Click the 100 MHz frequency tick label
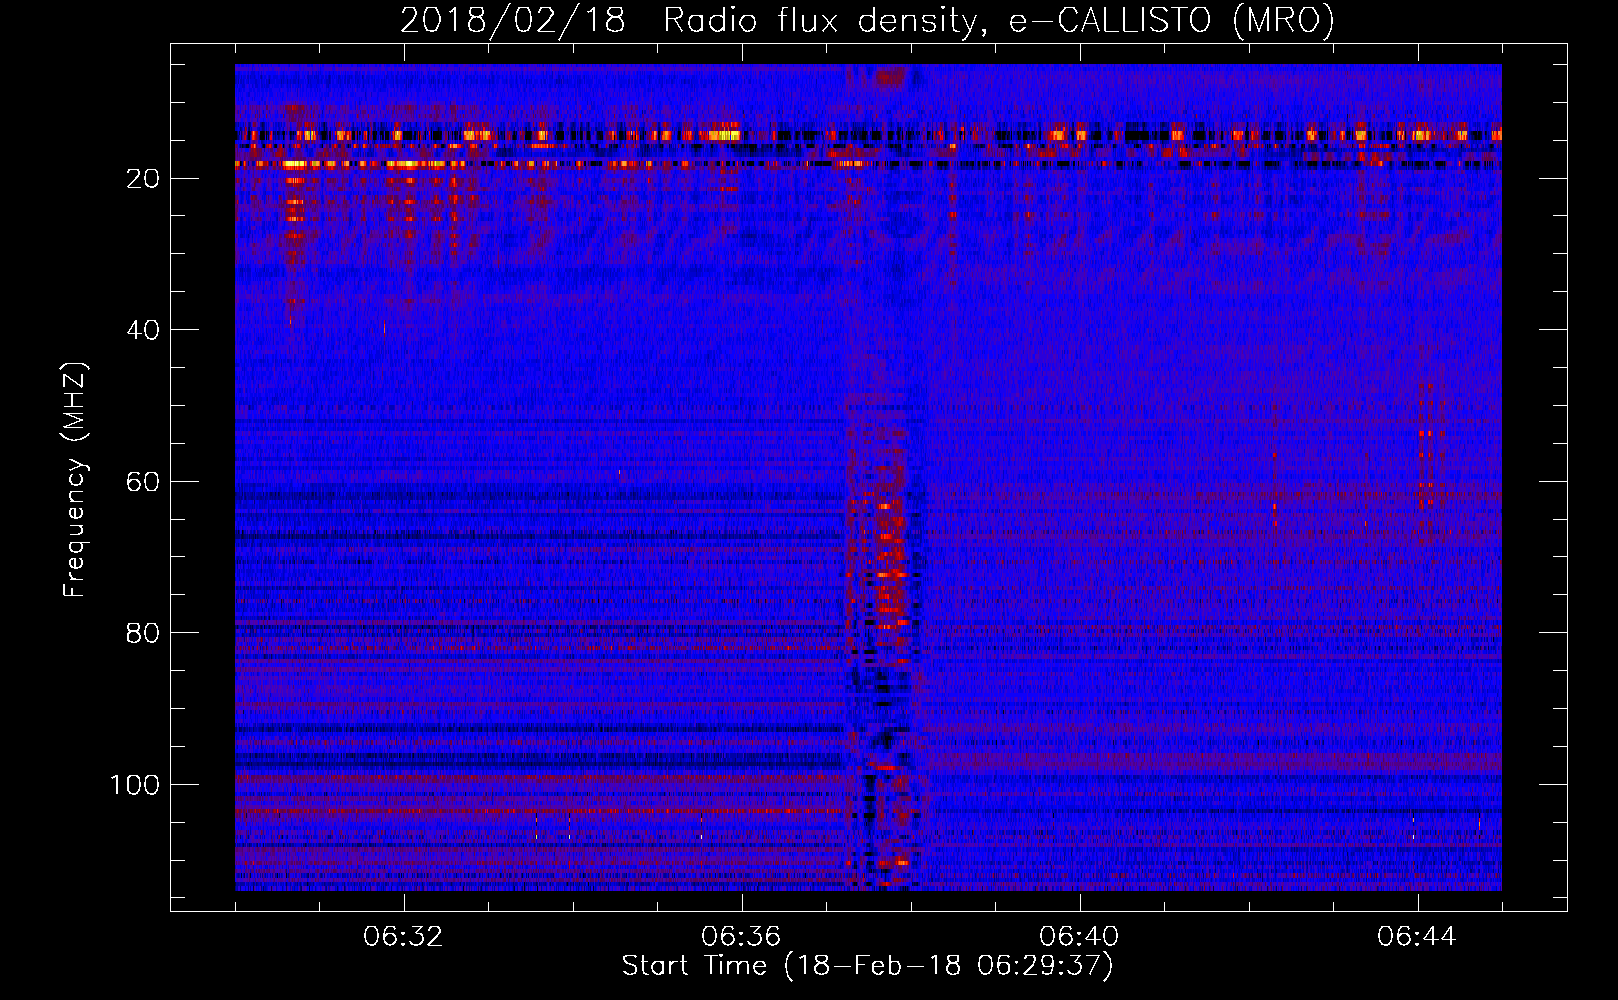 coord(135,785)
